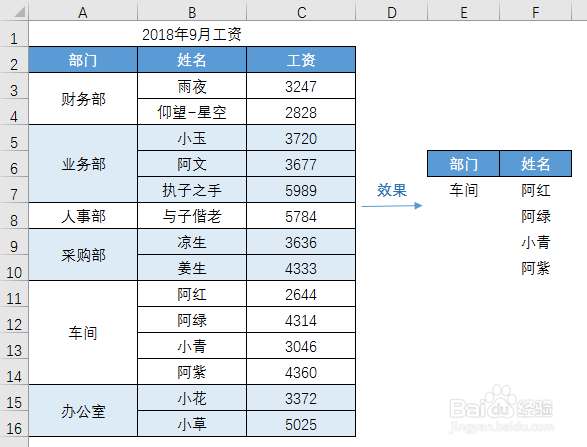Select row 5 header

(14, 138)
